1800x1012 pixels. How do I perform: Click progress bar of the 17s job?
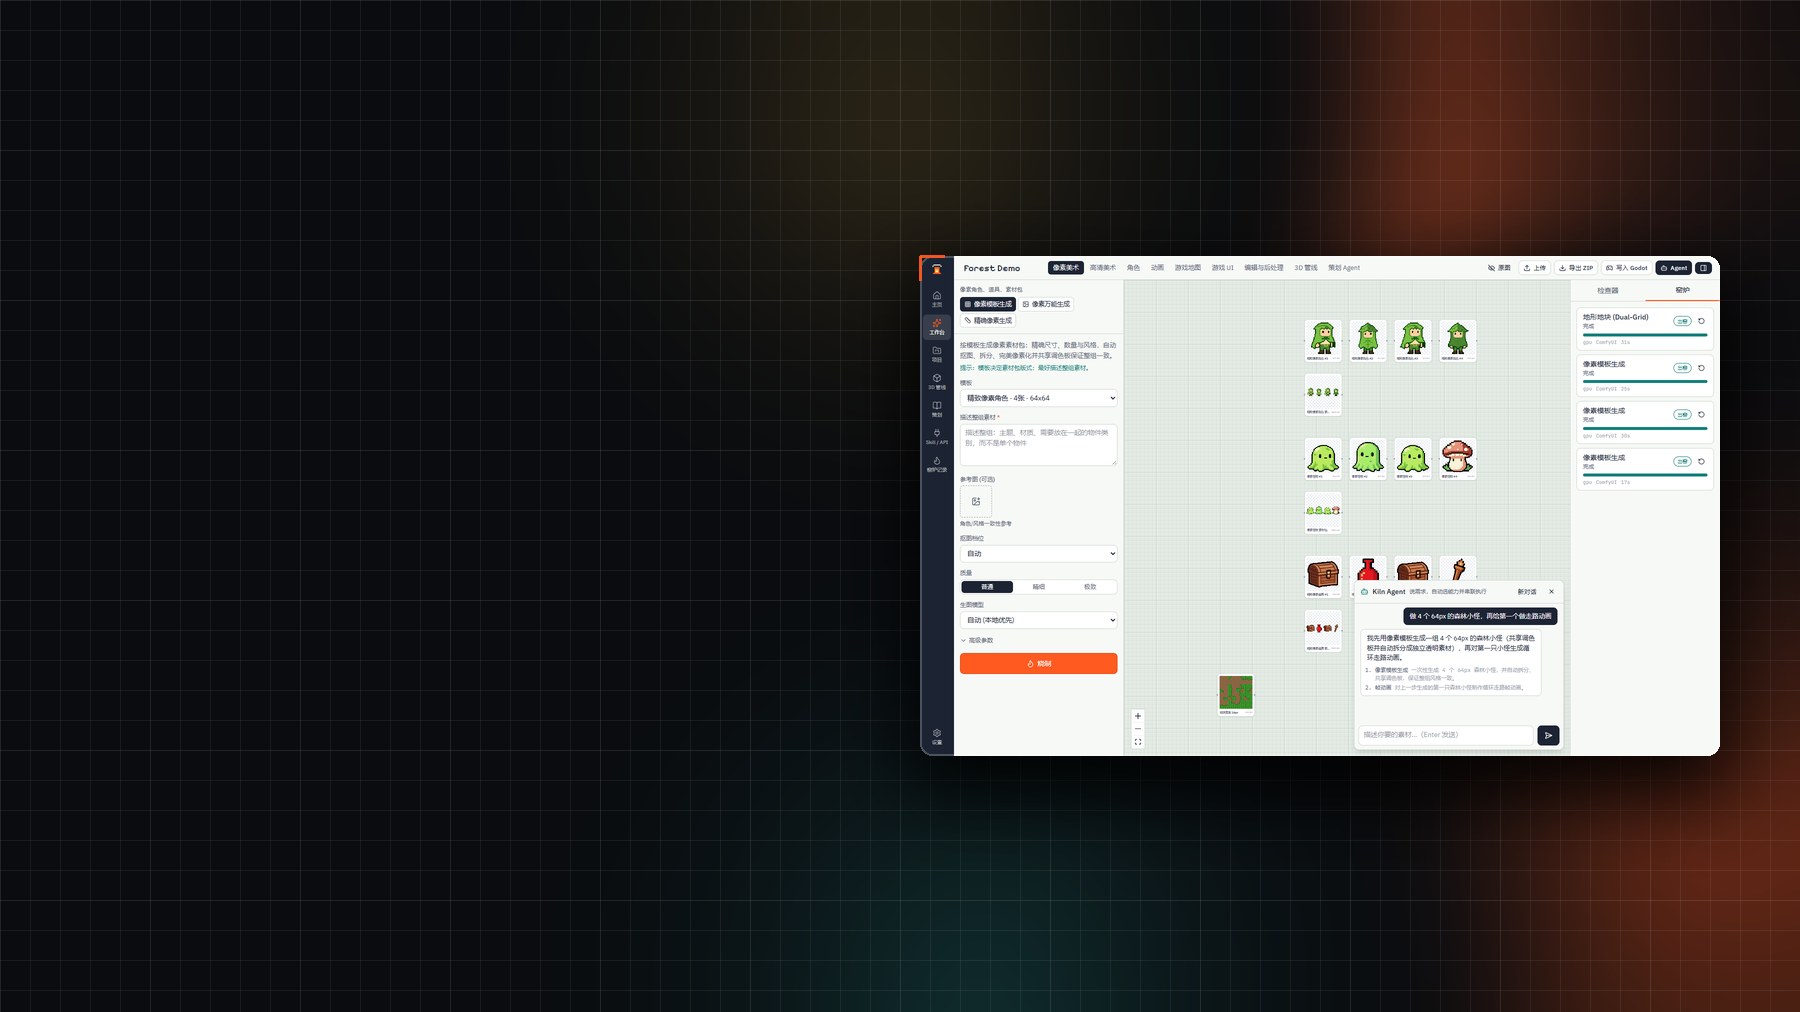pyautogui.click(x=1645, y=475)
